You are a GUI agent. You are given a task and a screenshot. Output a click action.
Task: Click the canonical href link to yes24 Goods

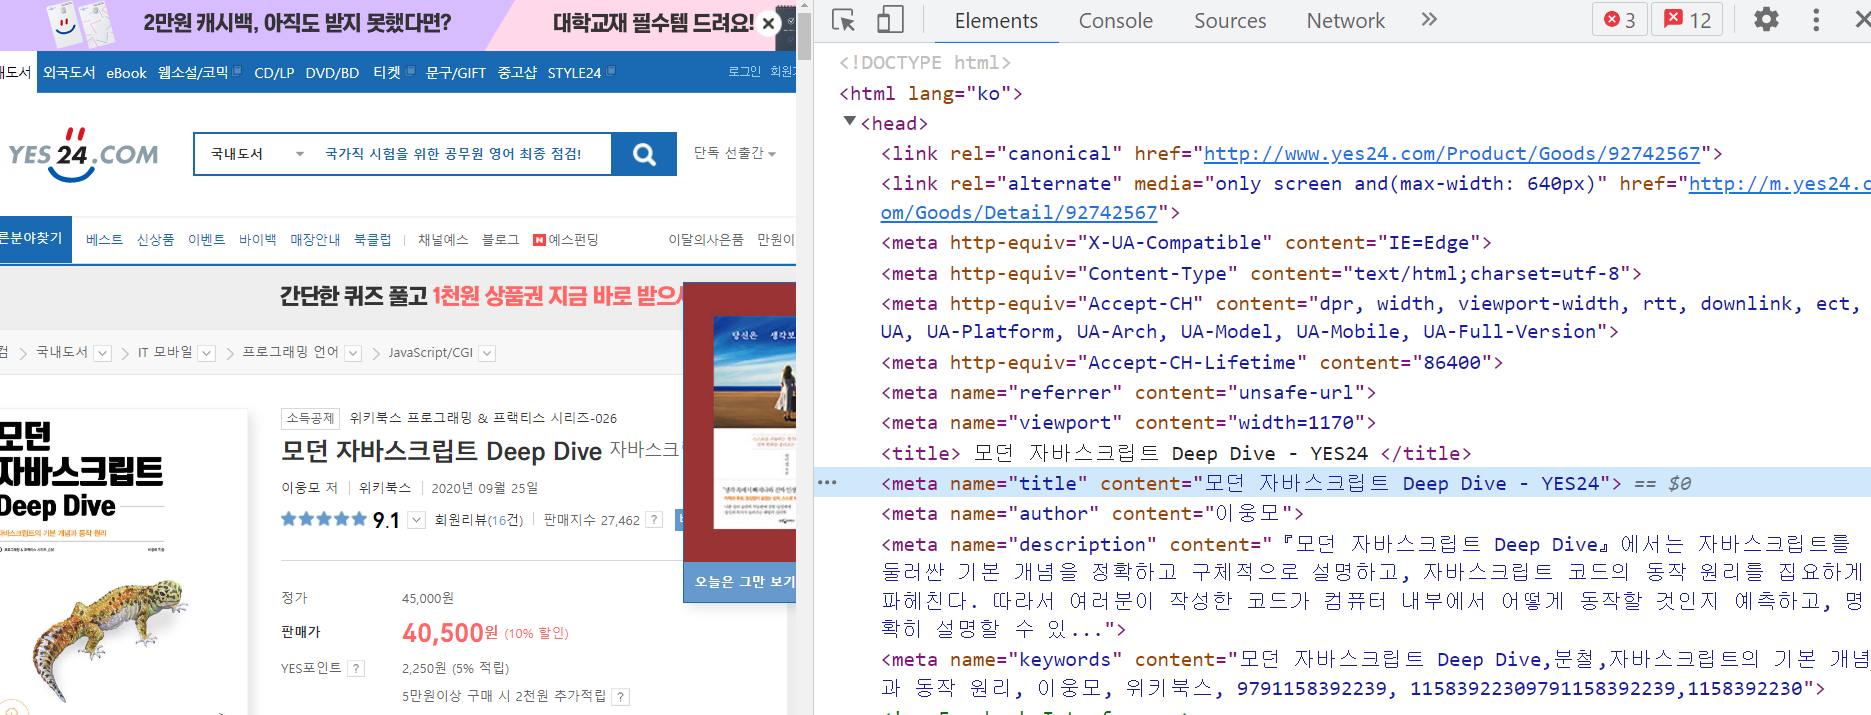pos(1452,154)
